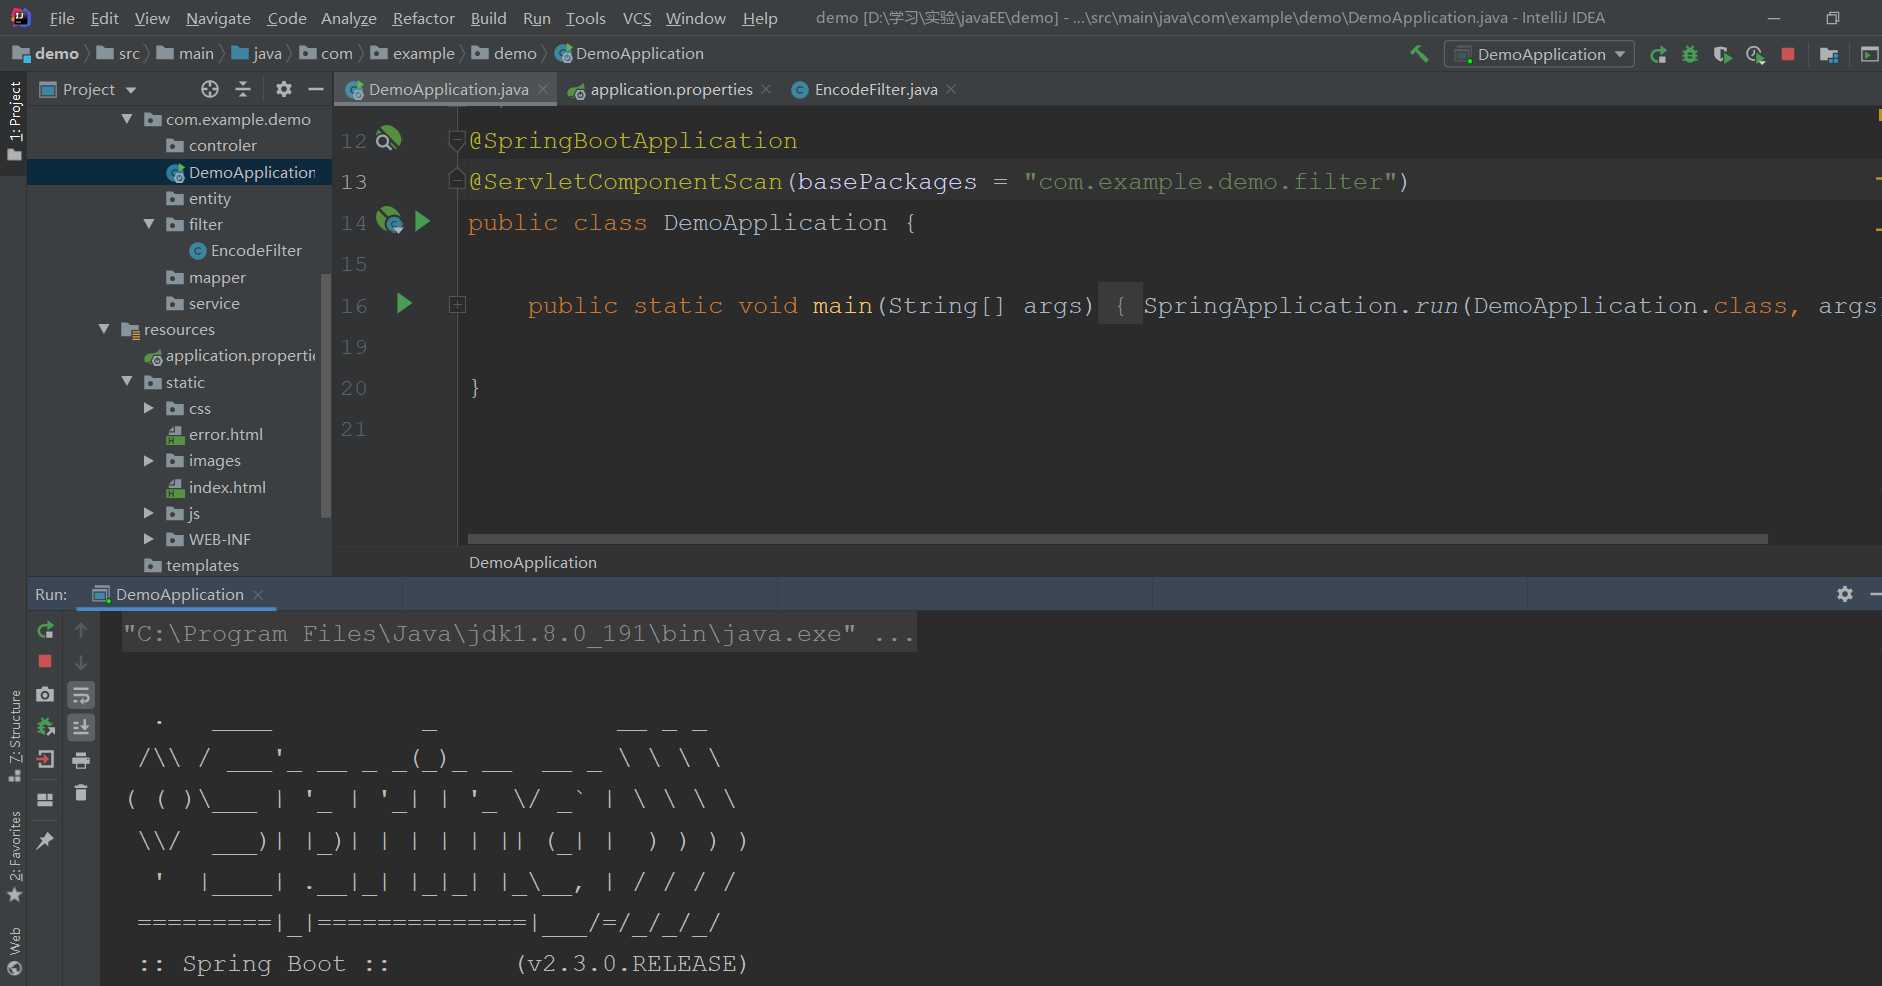Run class via line 14 green arrow

(x=422, y=221)
